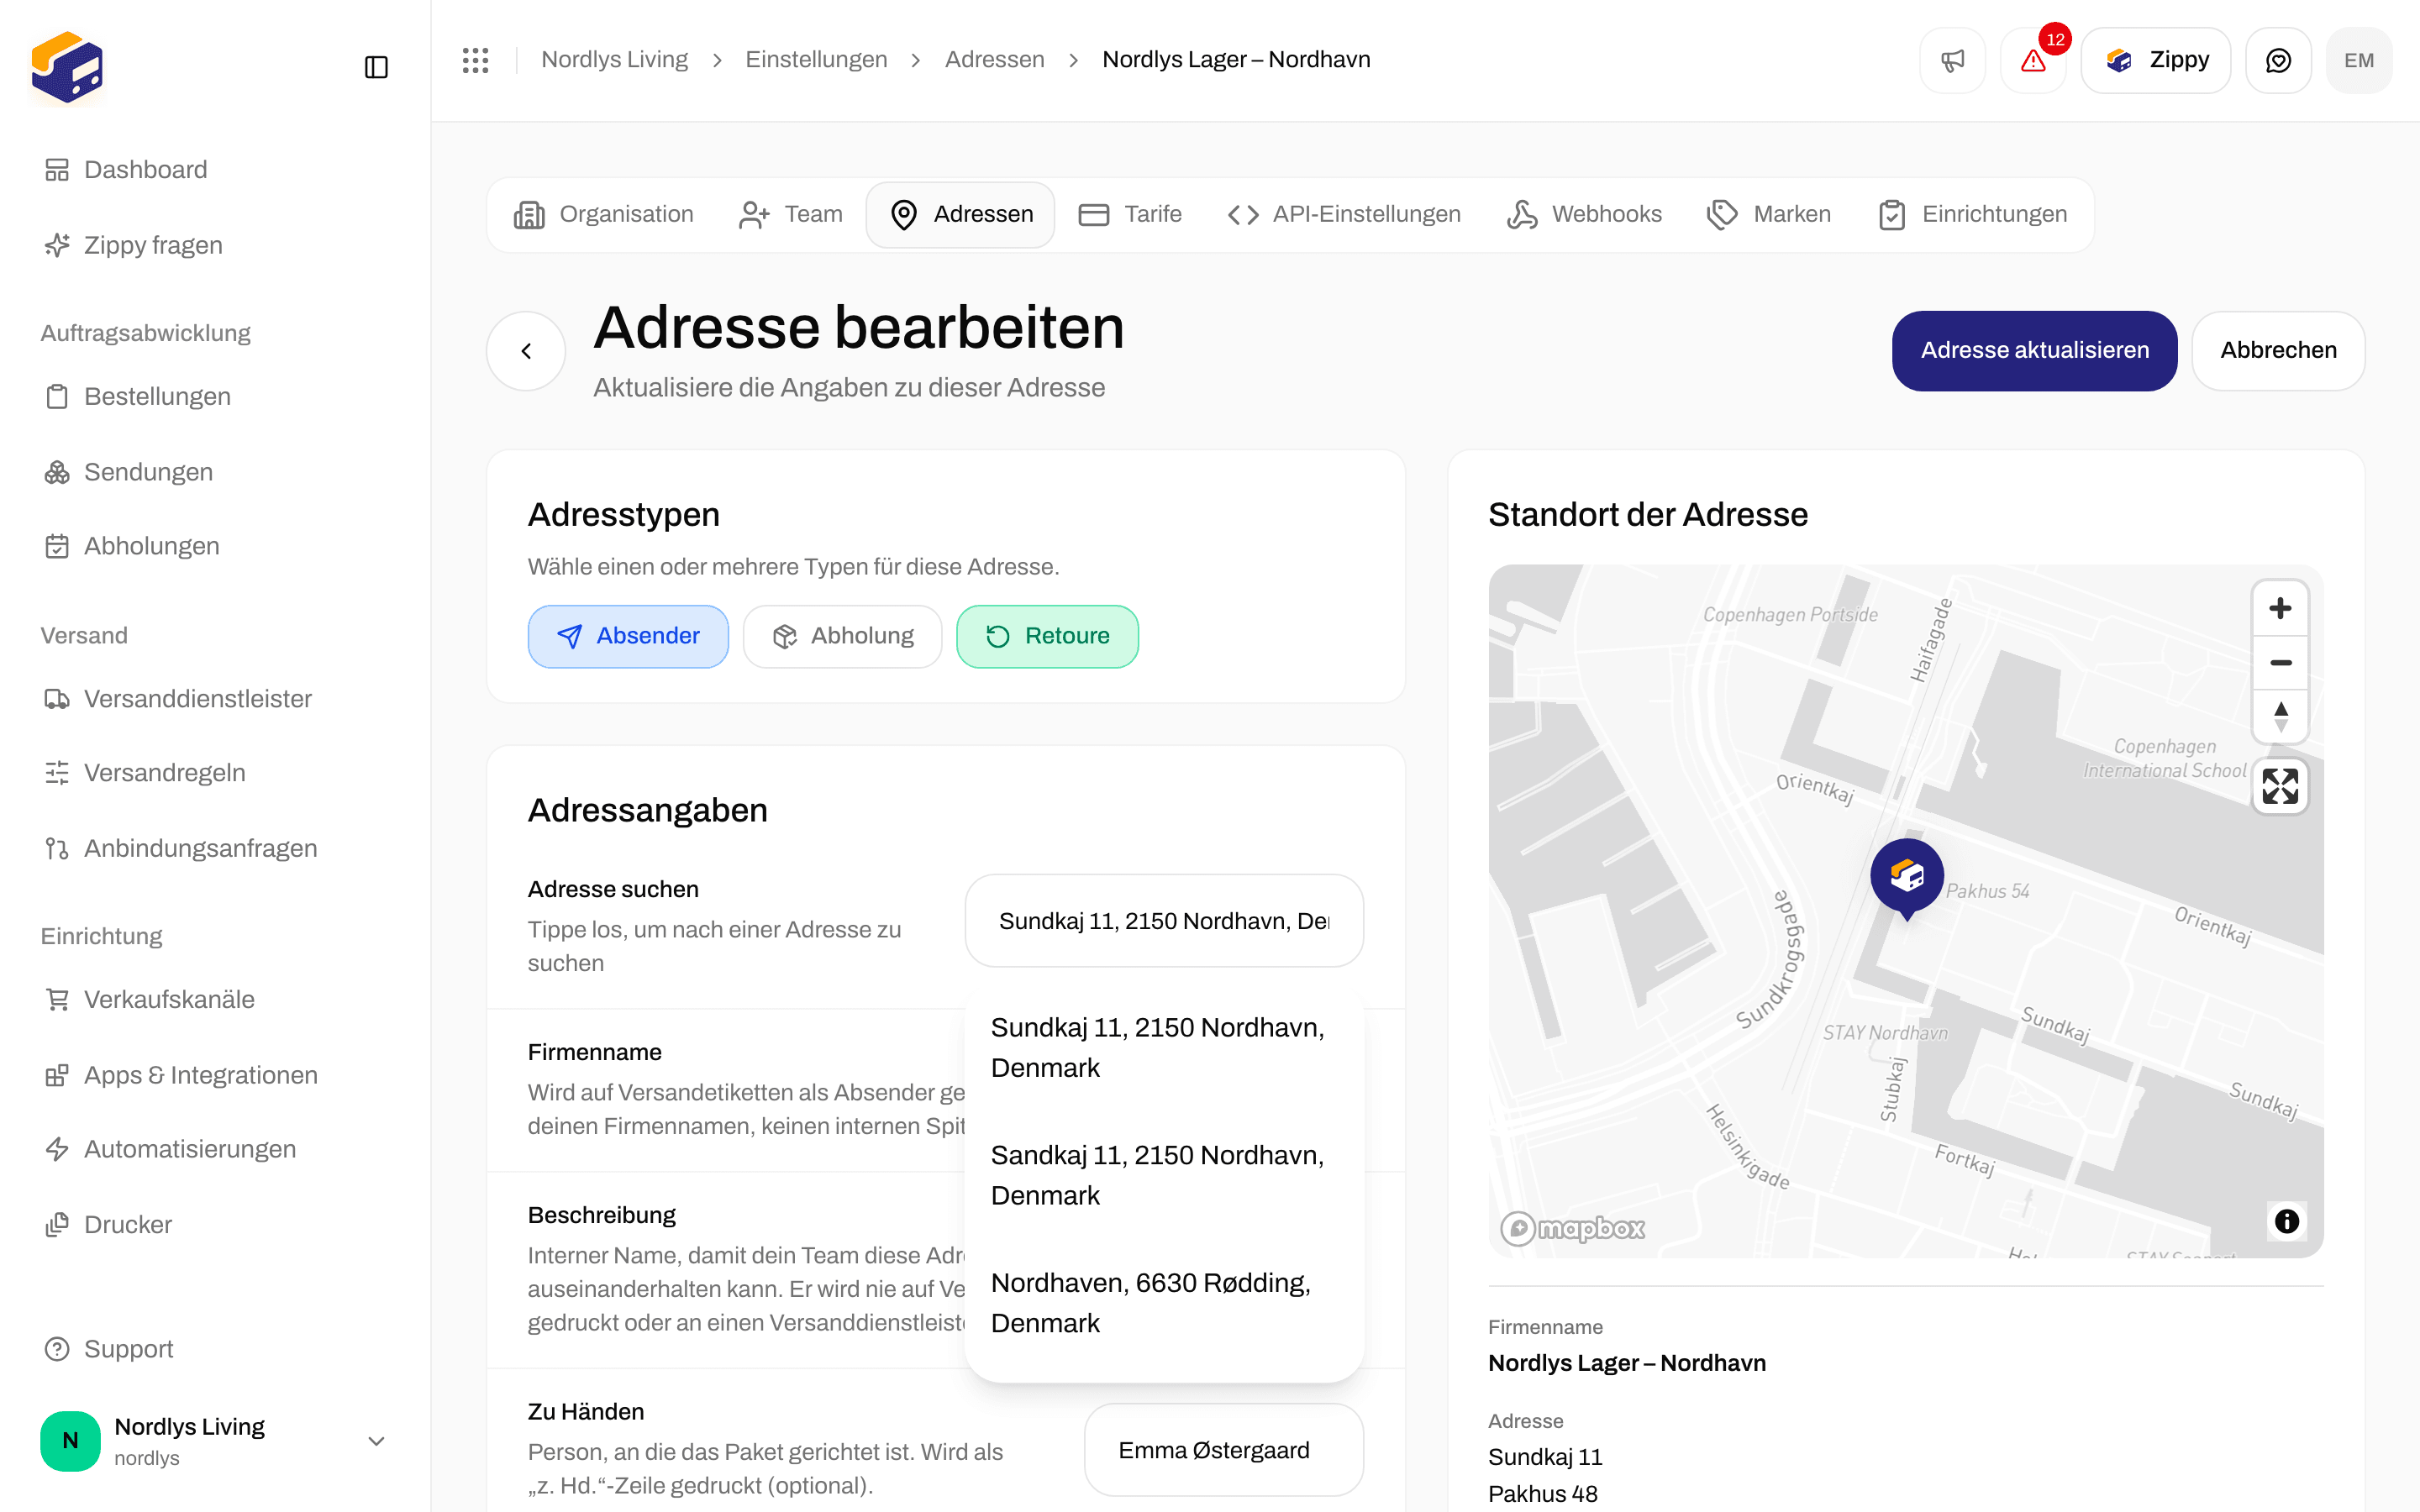Viewport: 2420px width, 1512px height.
Task: Switch to the Marken tab
Action: (1769, 214)
